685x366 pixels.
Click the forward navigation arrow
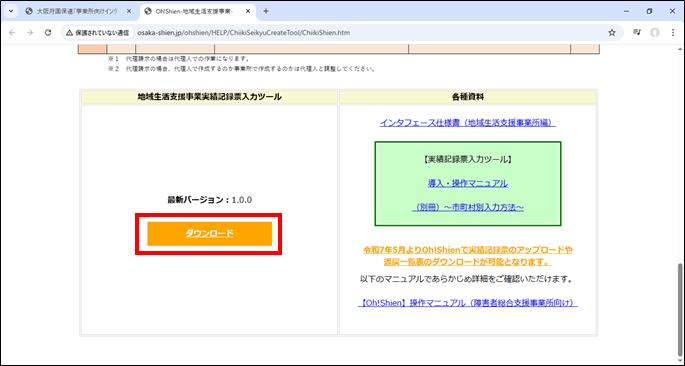coord(30,33)
